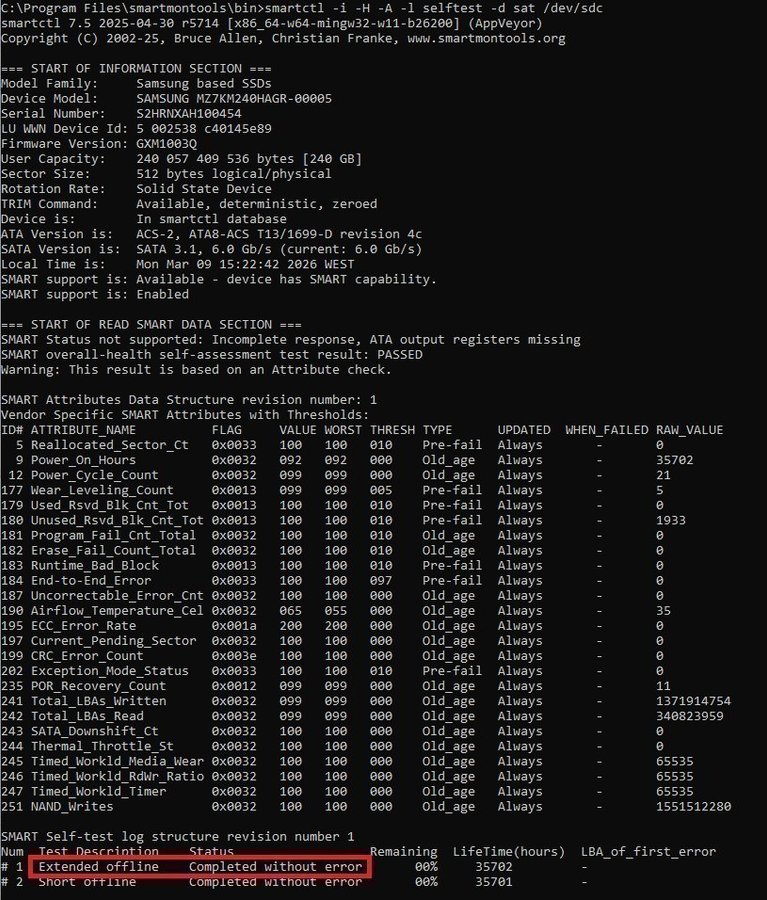Click the Reallocated_Sector_Ct attribute row

pos(109,445)
